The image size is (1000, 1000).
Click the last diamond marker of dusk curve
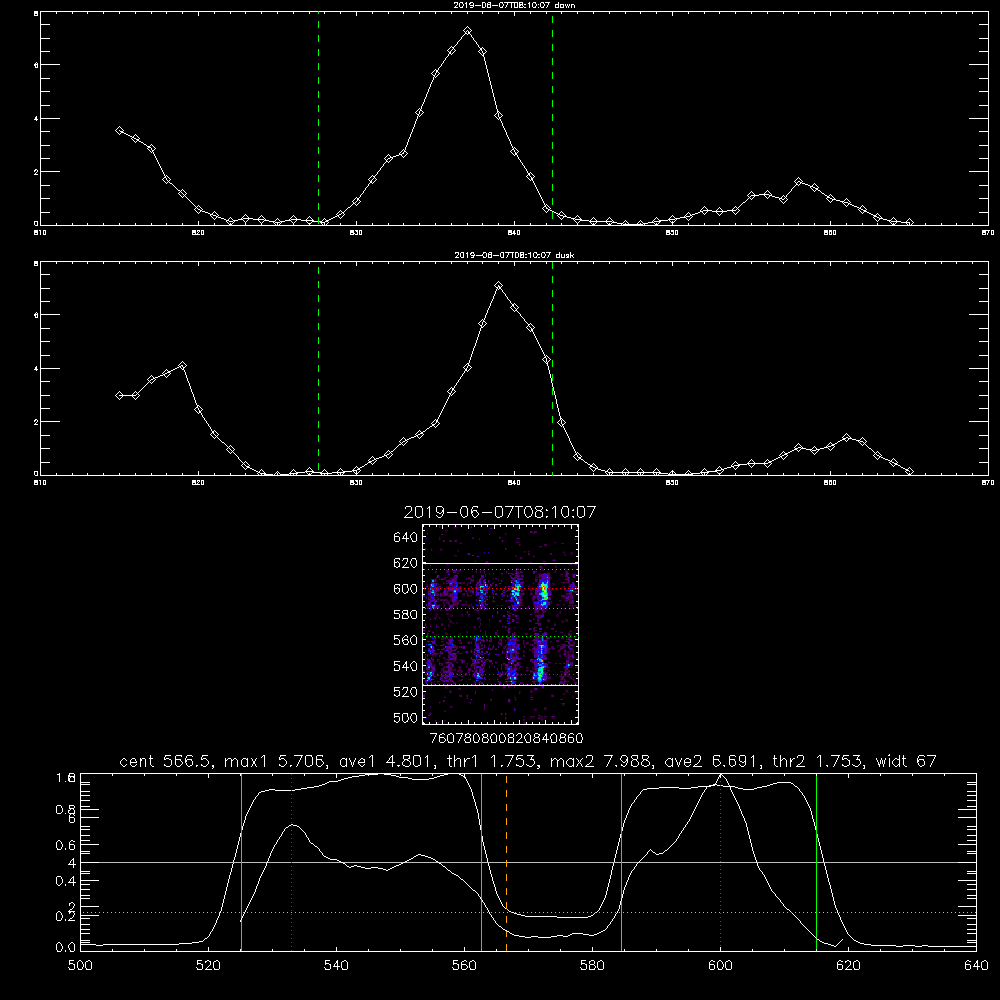tap(909, 471)
